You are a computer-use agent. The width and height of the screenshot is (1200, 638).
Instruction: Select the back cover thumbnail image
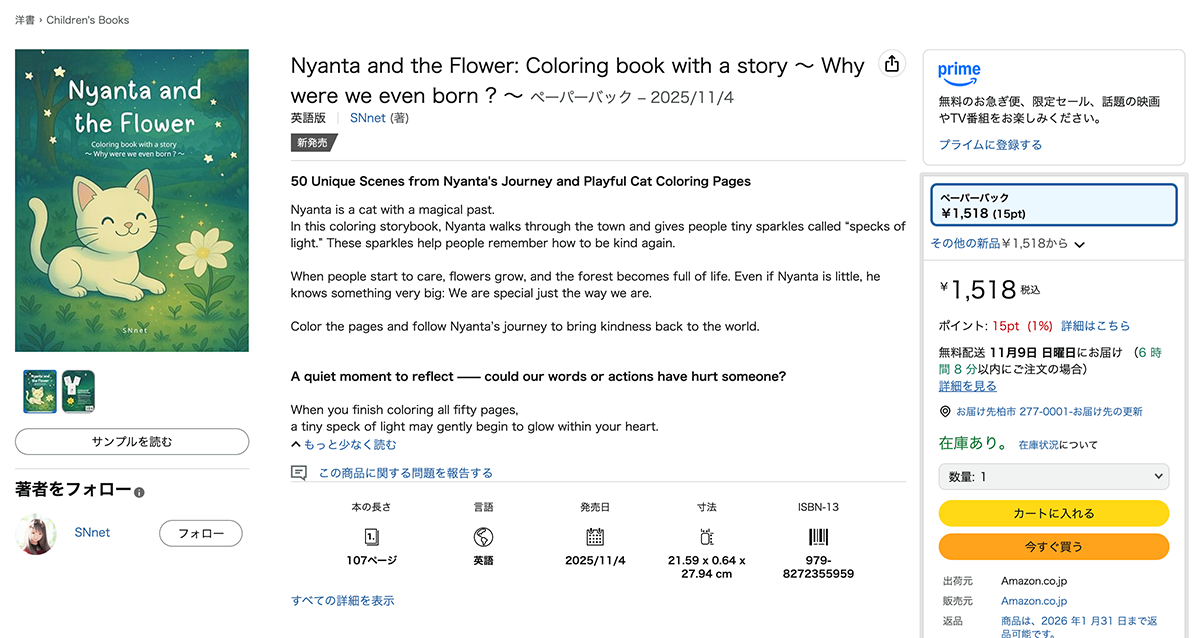coord(78,391)
